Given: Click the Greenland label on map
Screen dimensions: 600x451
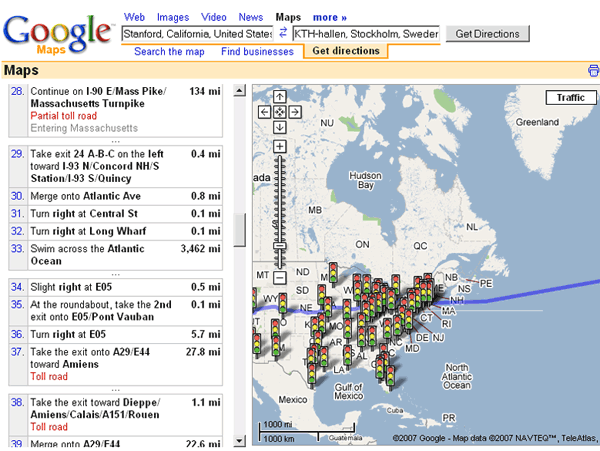Looking at the screenshot, I should tap(537, 122).
